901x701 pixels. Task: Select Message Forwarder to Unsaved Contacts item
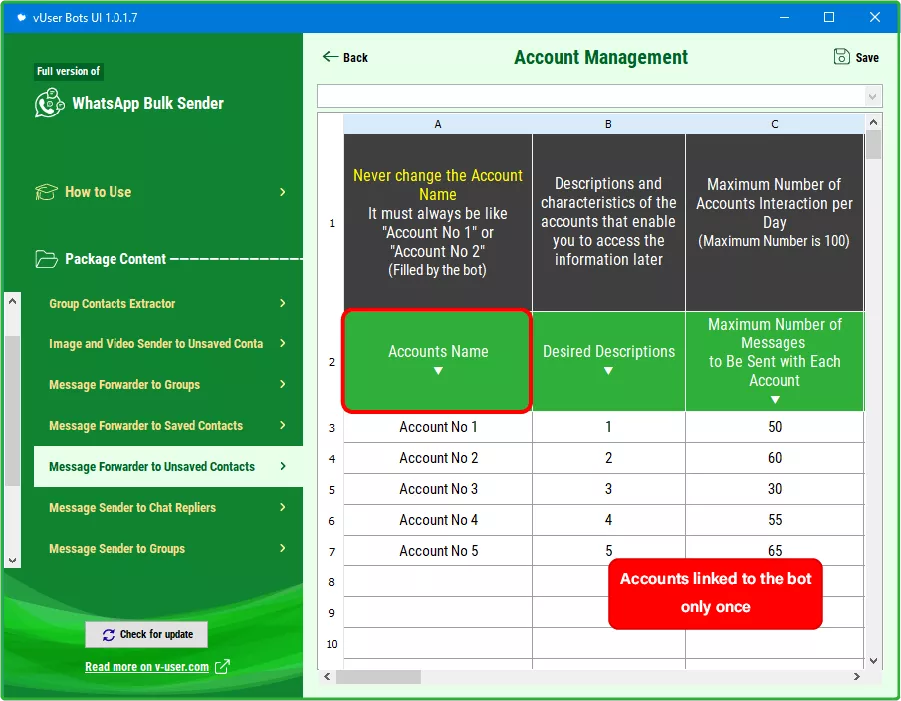168,467
